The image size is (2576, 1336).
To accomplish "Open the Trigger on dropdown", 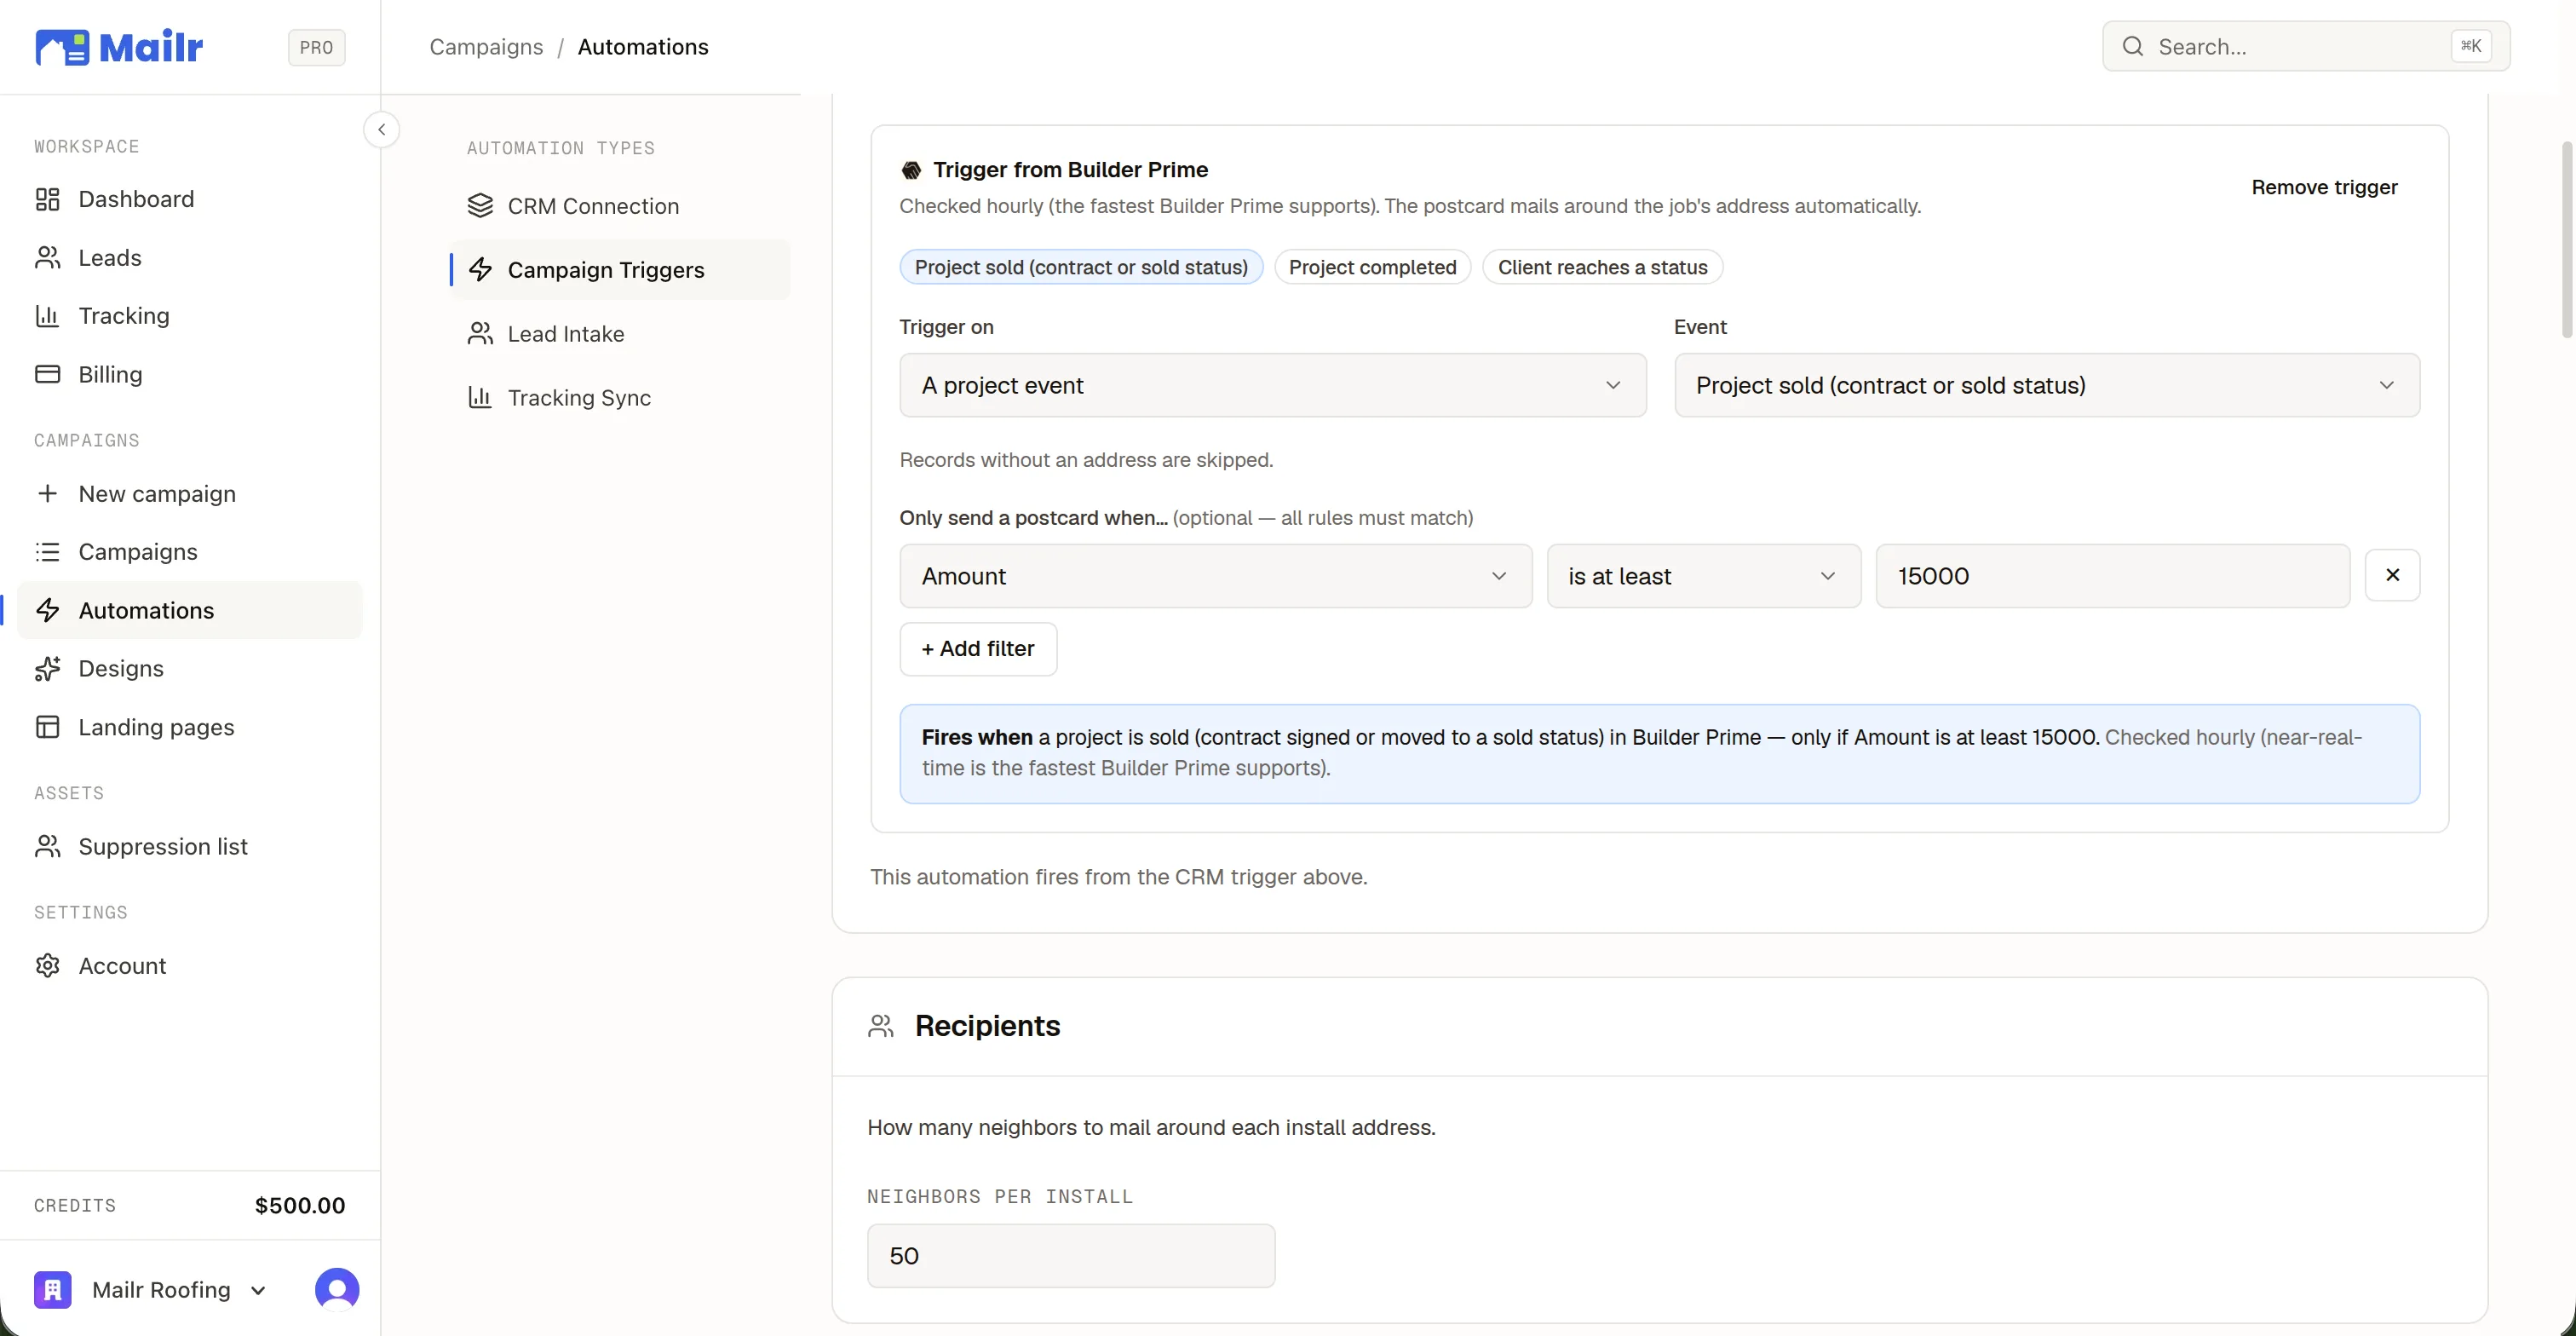I will tap(1272, 385).
